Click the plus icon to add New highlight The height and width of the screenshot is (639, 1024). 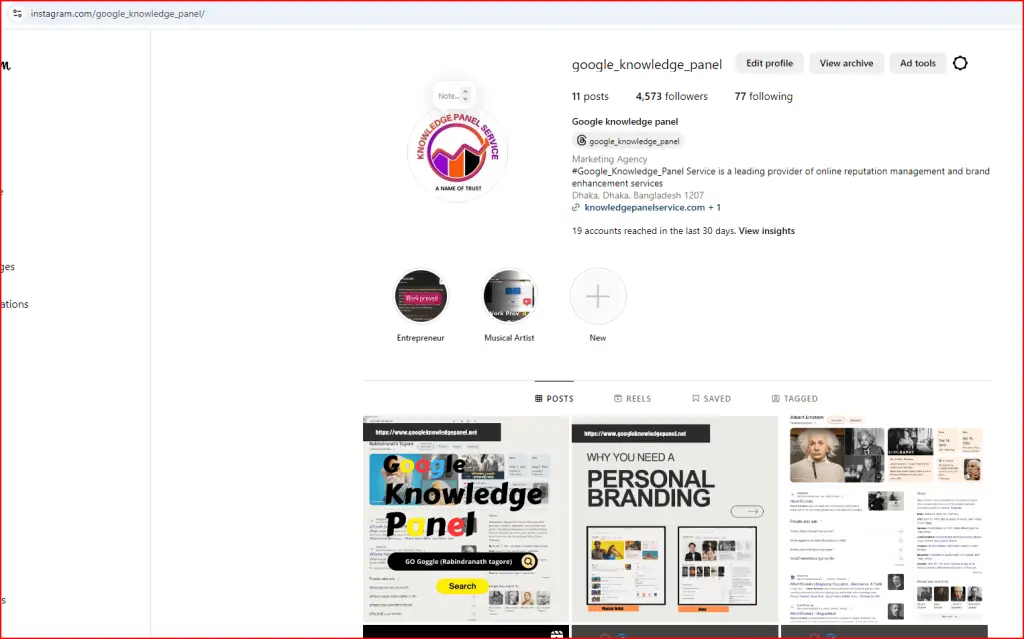[x=598, y=297]
